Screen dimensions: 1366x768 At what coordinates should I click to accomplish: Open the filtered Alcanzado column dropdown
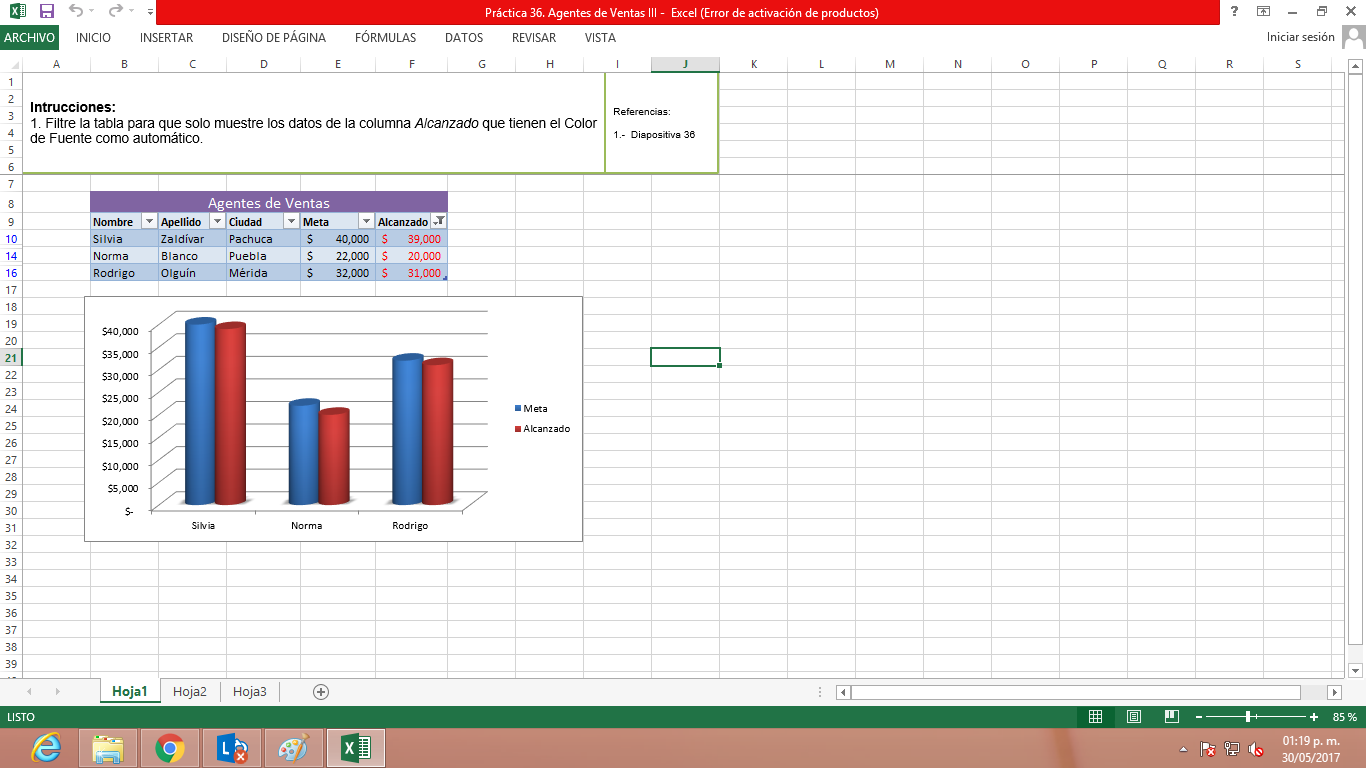click(x=439, y=222)
